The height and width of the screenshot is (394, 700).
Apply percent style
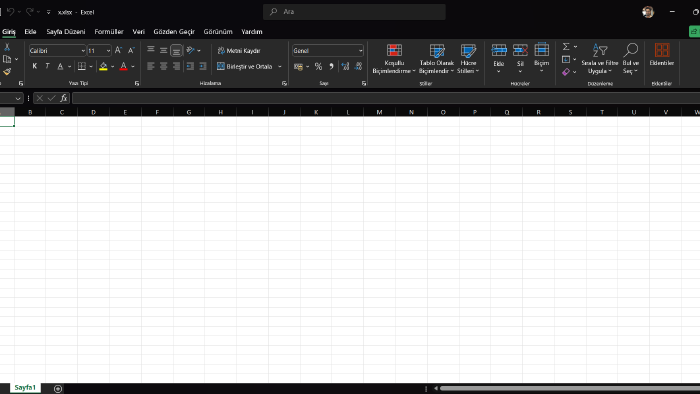318,66
